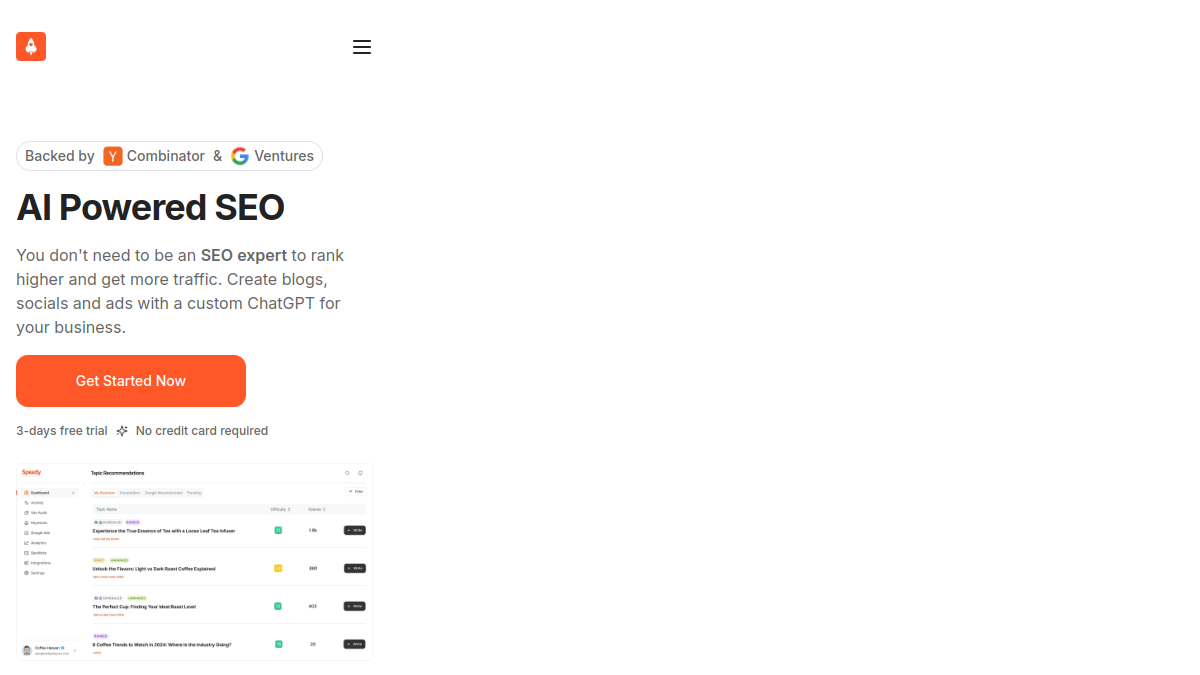The width and height of the screenshot is (1200, 675).
Task: Click the search icon in the dashboard preview
Action: 348,473
